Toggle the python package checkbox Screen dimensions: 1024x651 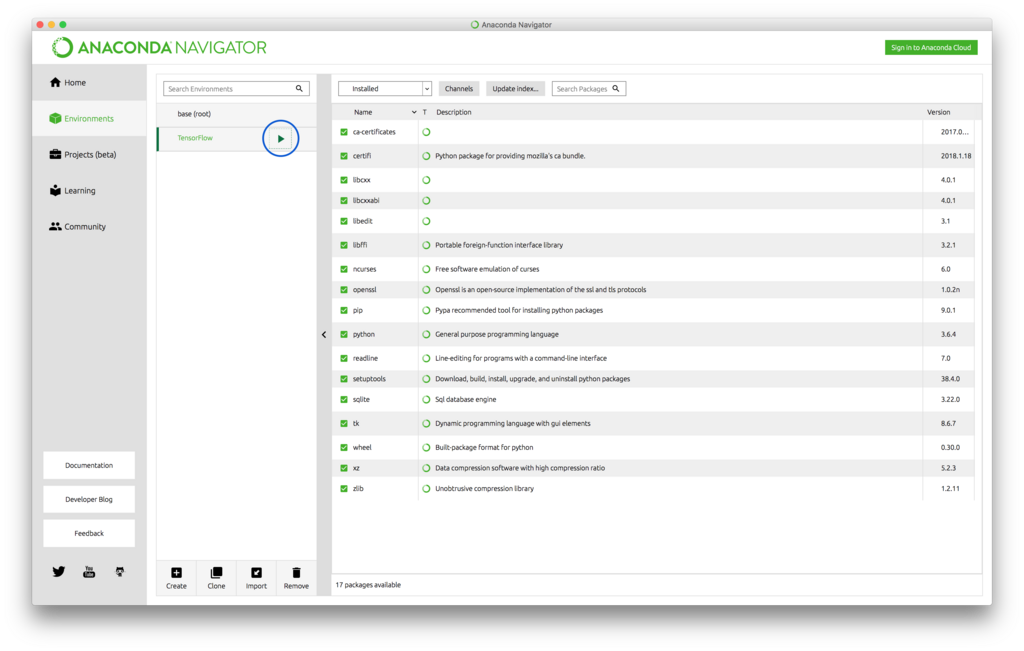click(344, 334)
